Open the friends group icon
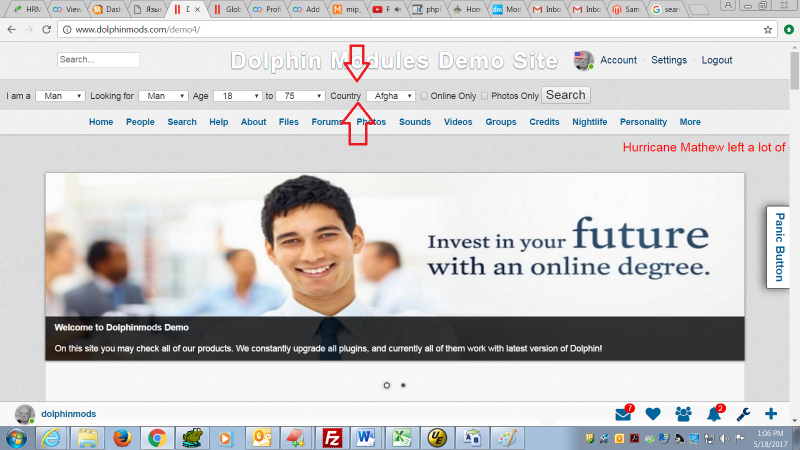Image resolution: width=800 pixels, height=450 pixels. click(683, 414)
